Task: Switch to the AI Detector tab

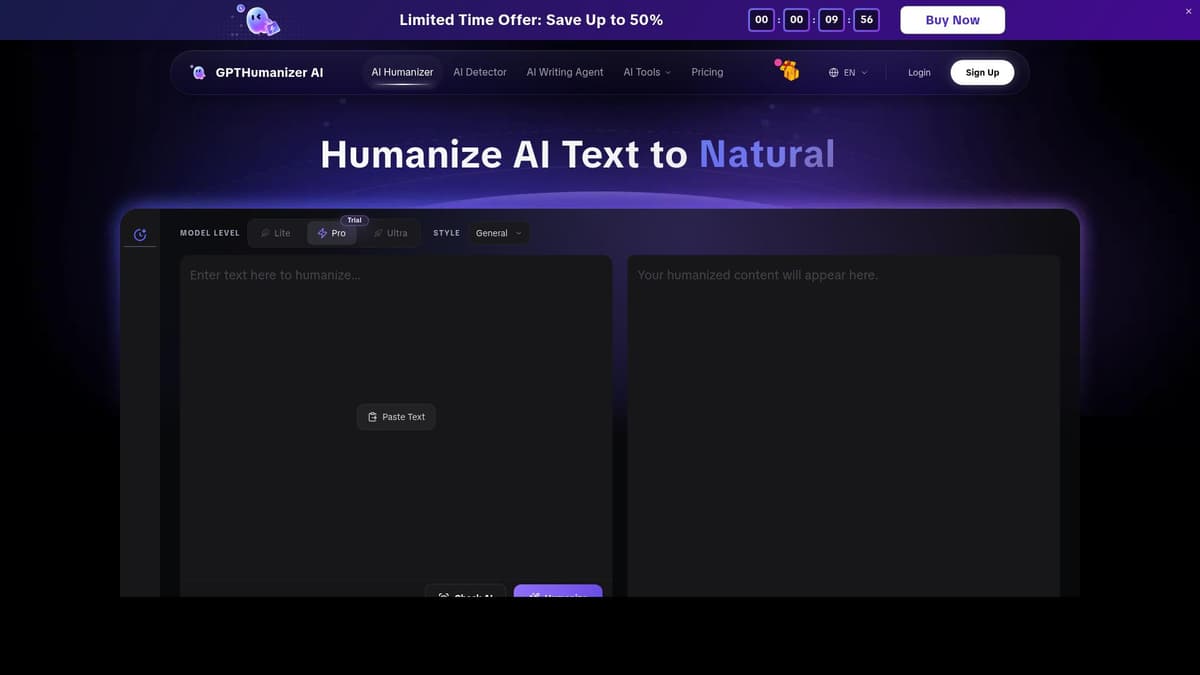Action: [479, 71]
